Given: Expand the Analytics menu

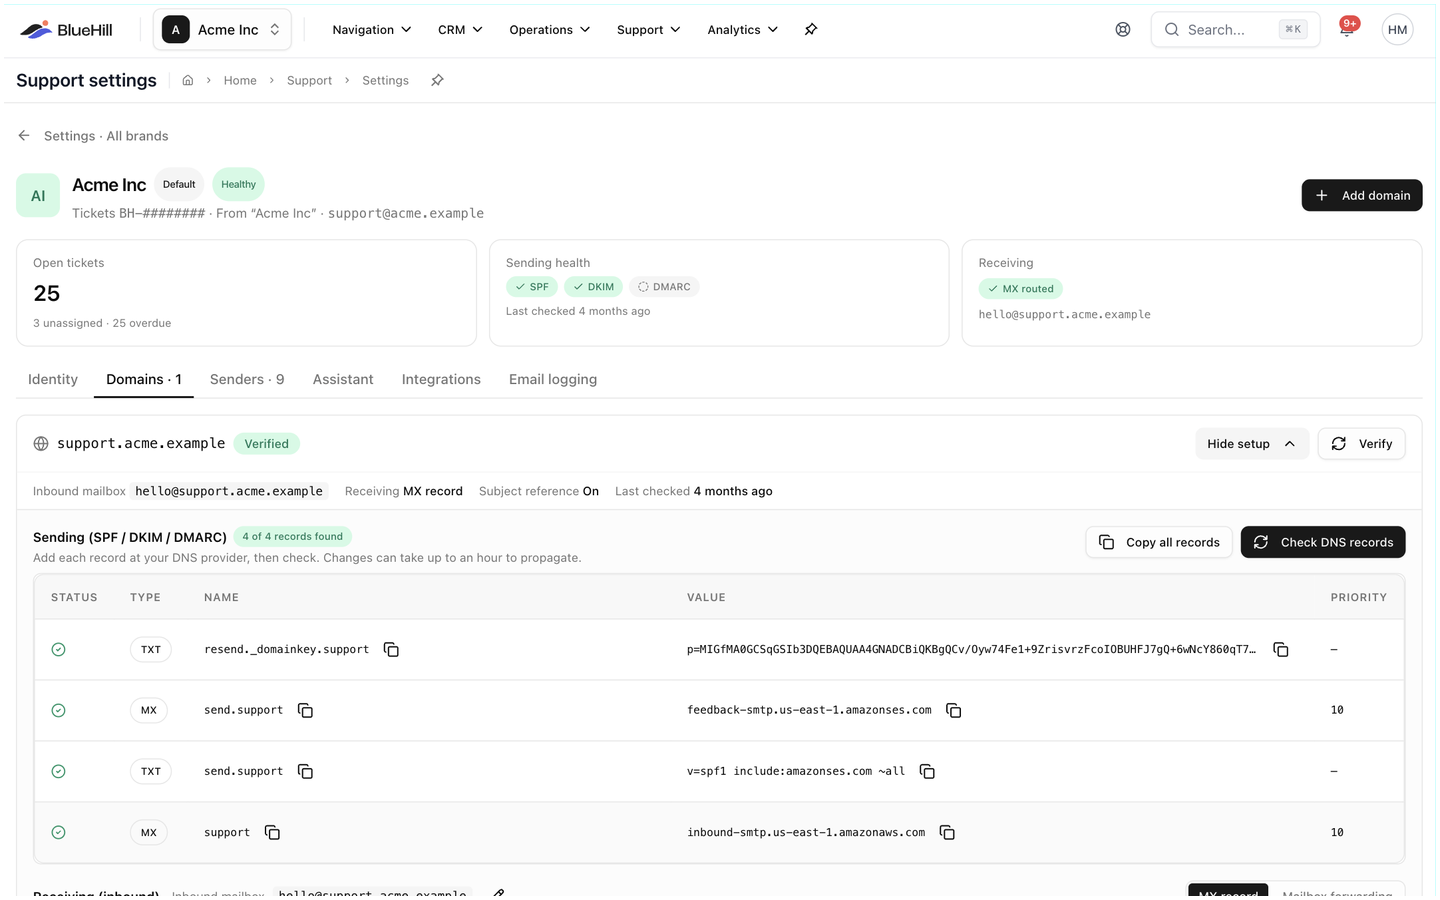Looking at the screenshot, I should point(742,30).
